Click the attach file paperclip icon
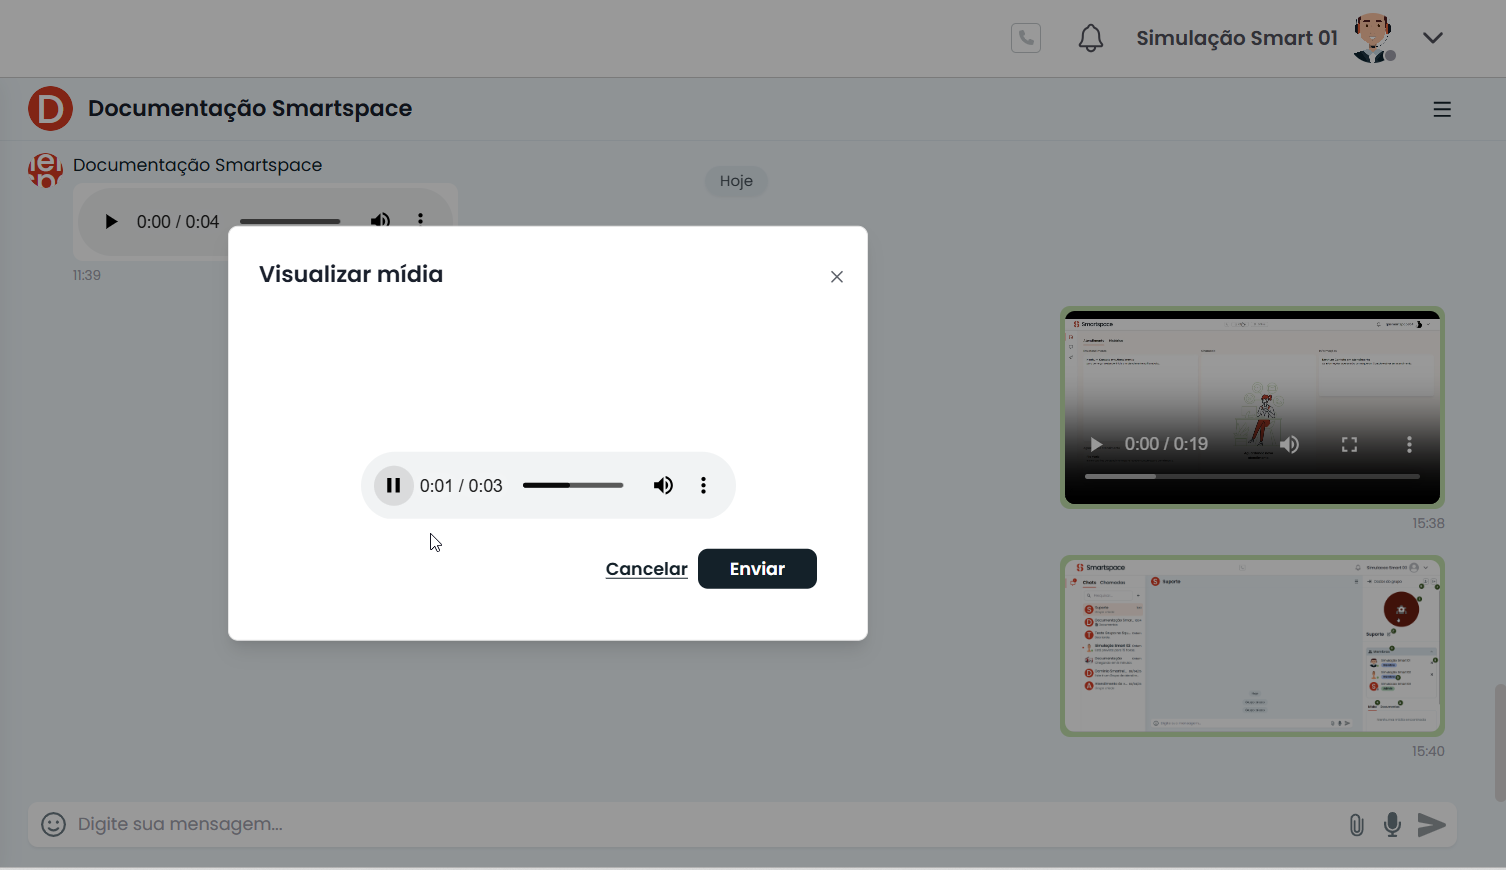1506x870 pixels. [1356, 825]
